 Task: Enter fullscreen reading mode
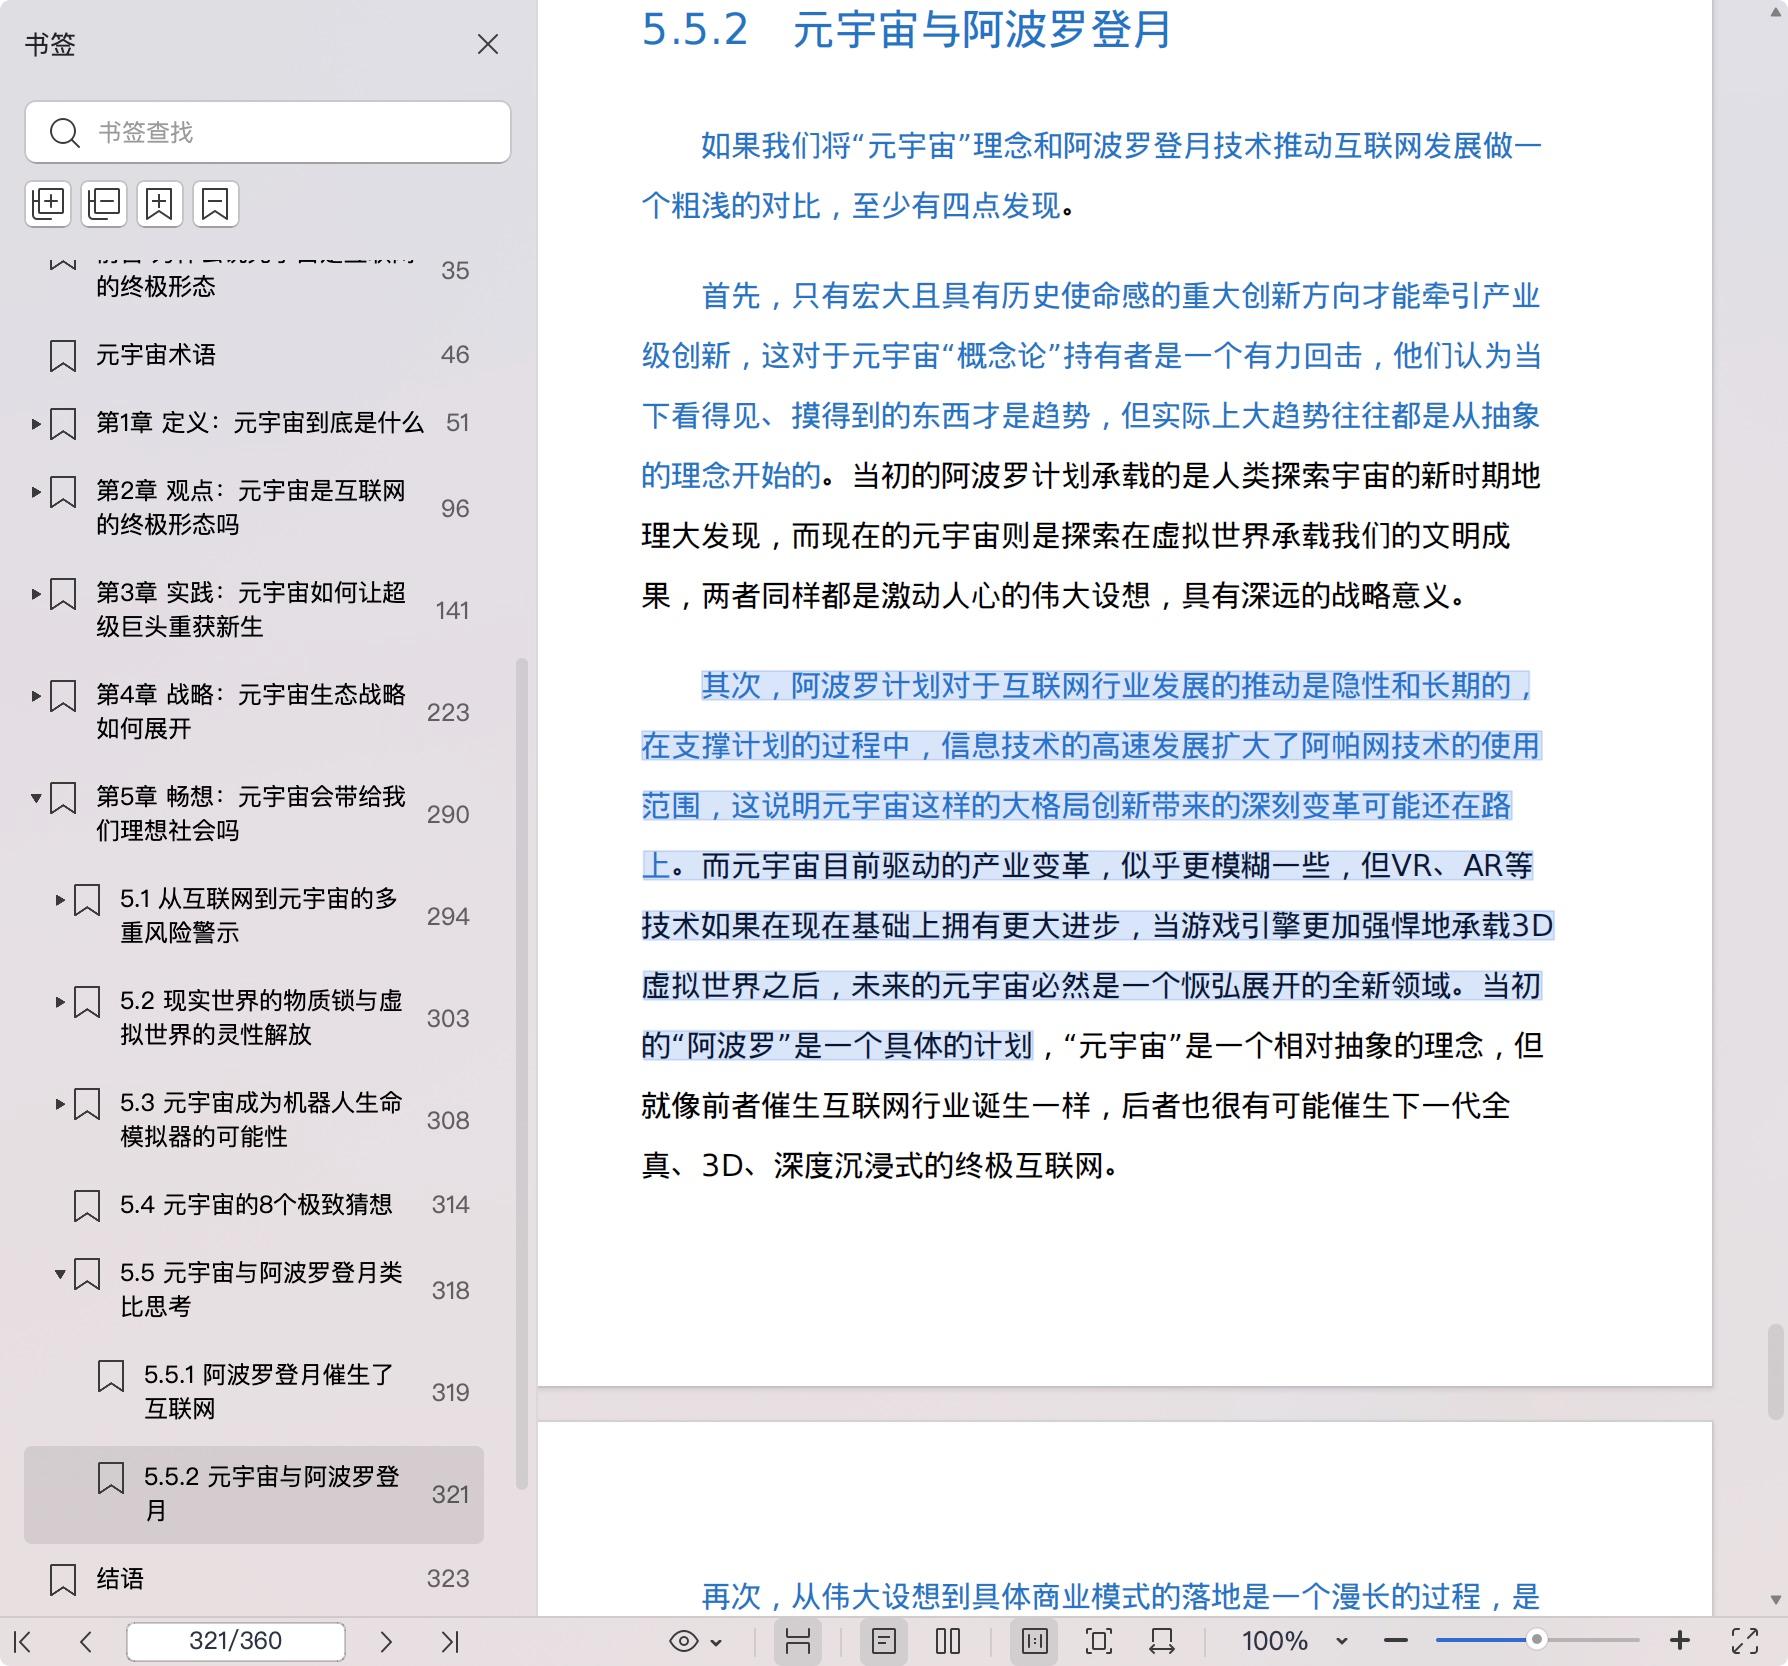[1745, 1641]
